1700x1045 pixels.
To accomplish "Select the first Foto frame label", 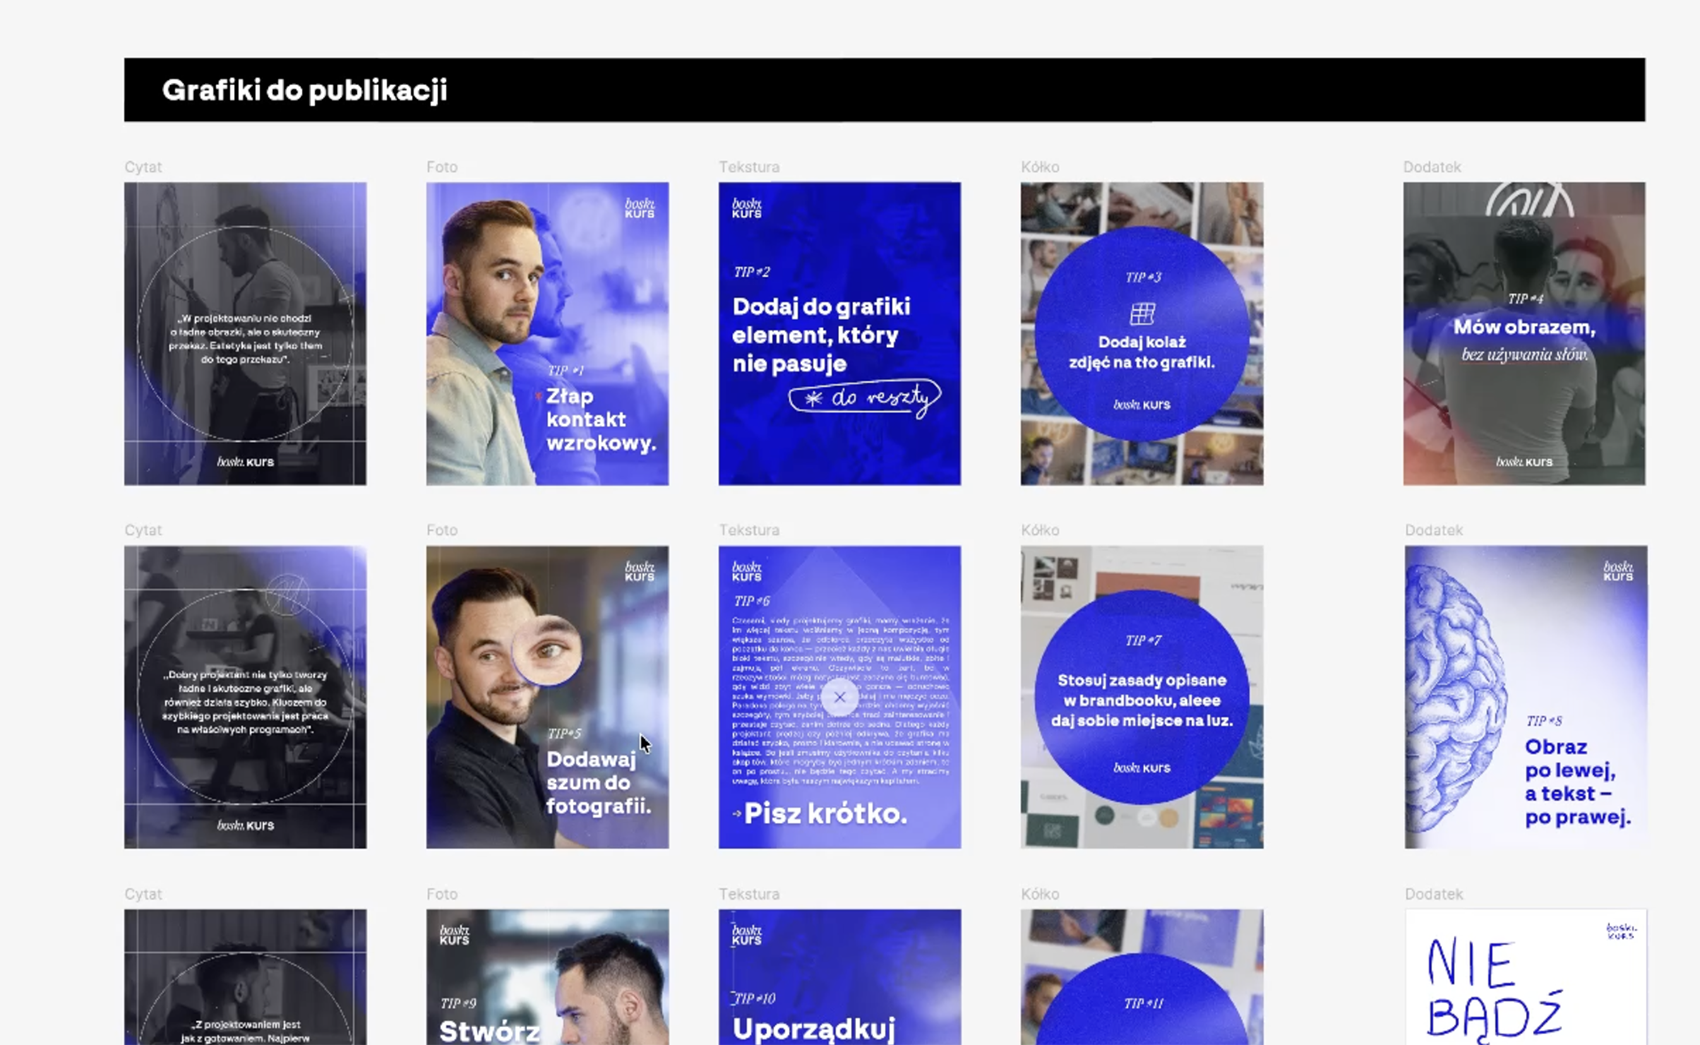I will click(442, 167).
